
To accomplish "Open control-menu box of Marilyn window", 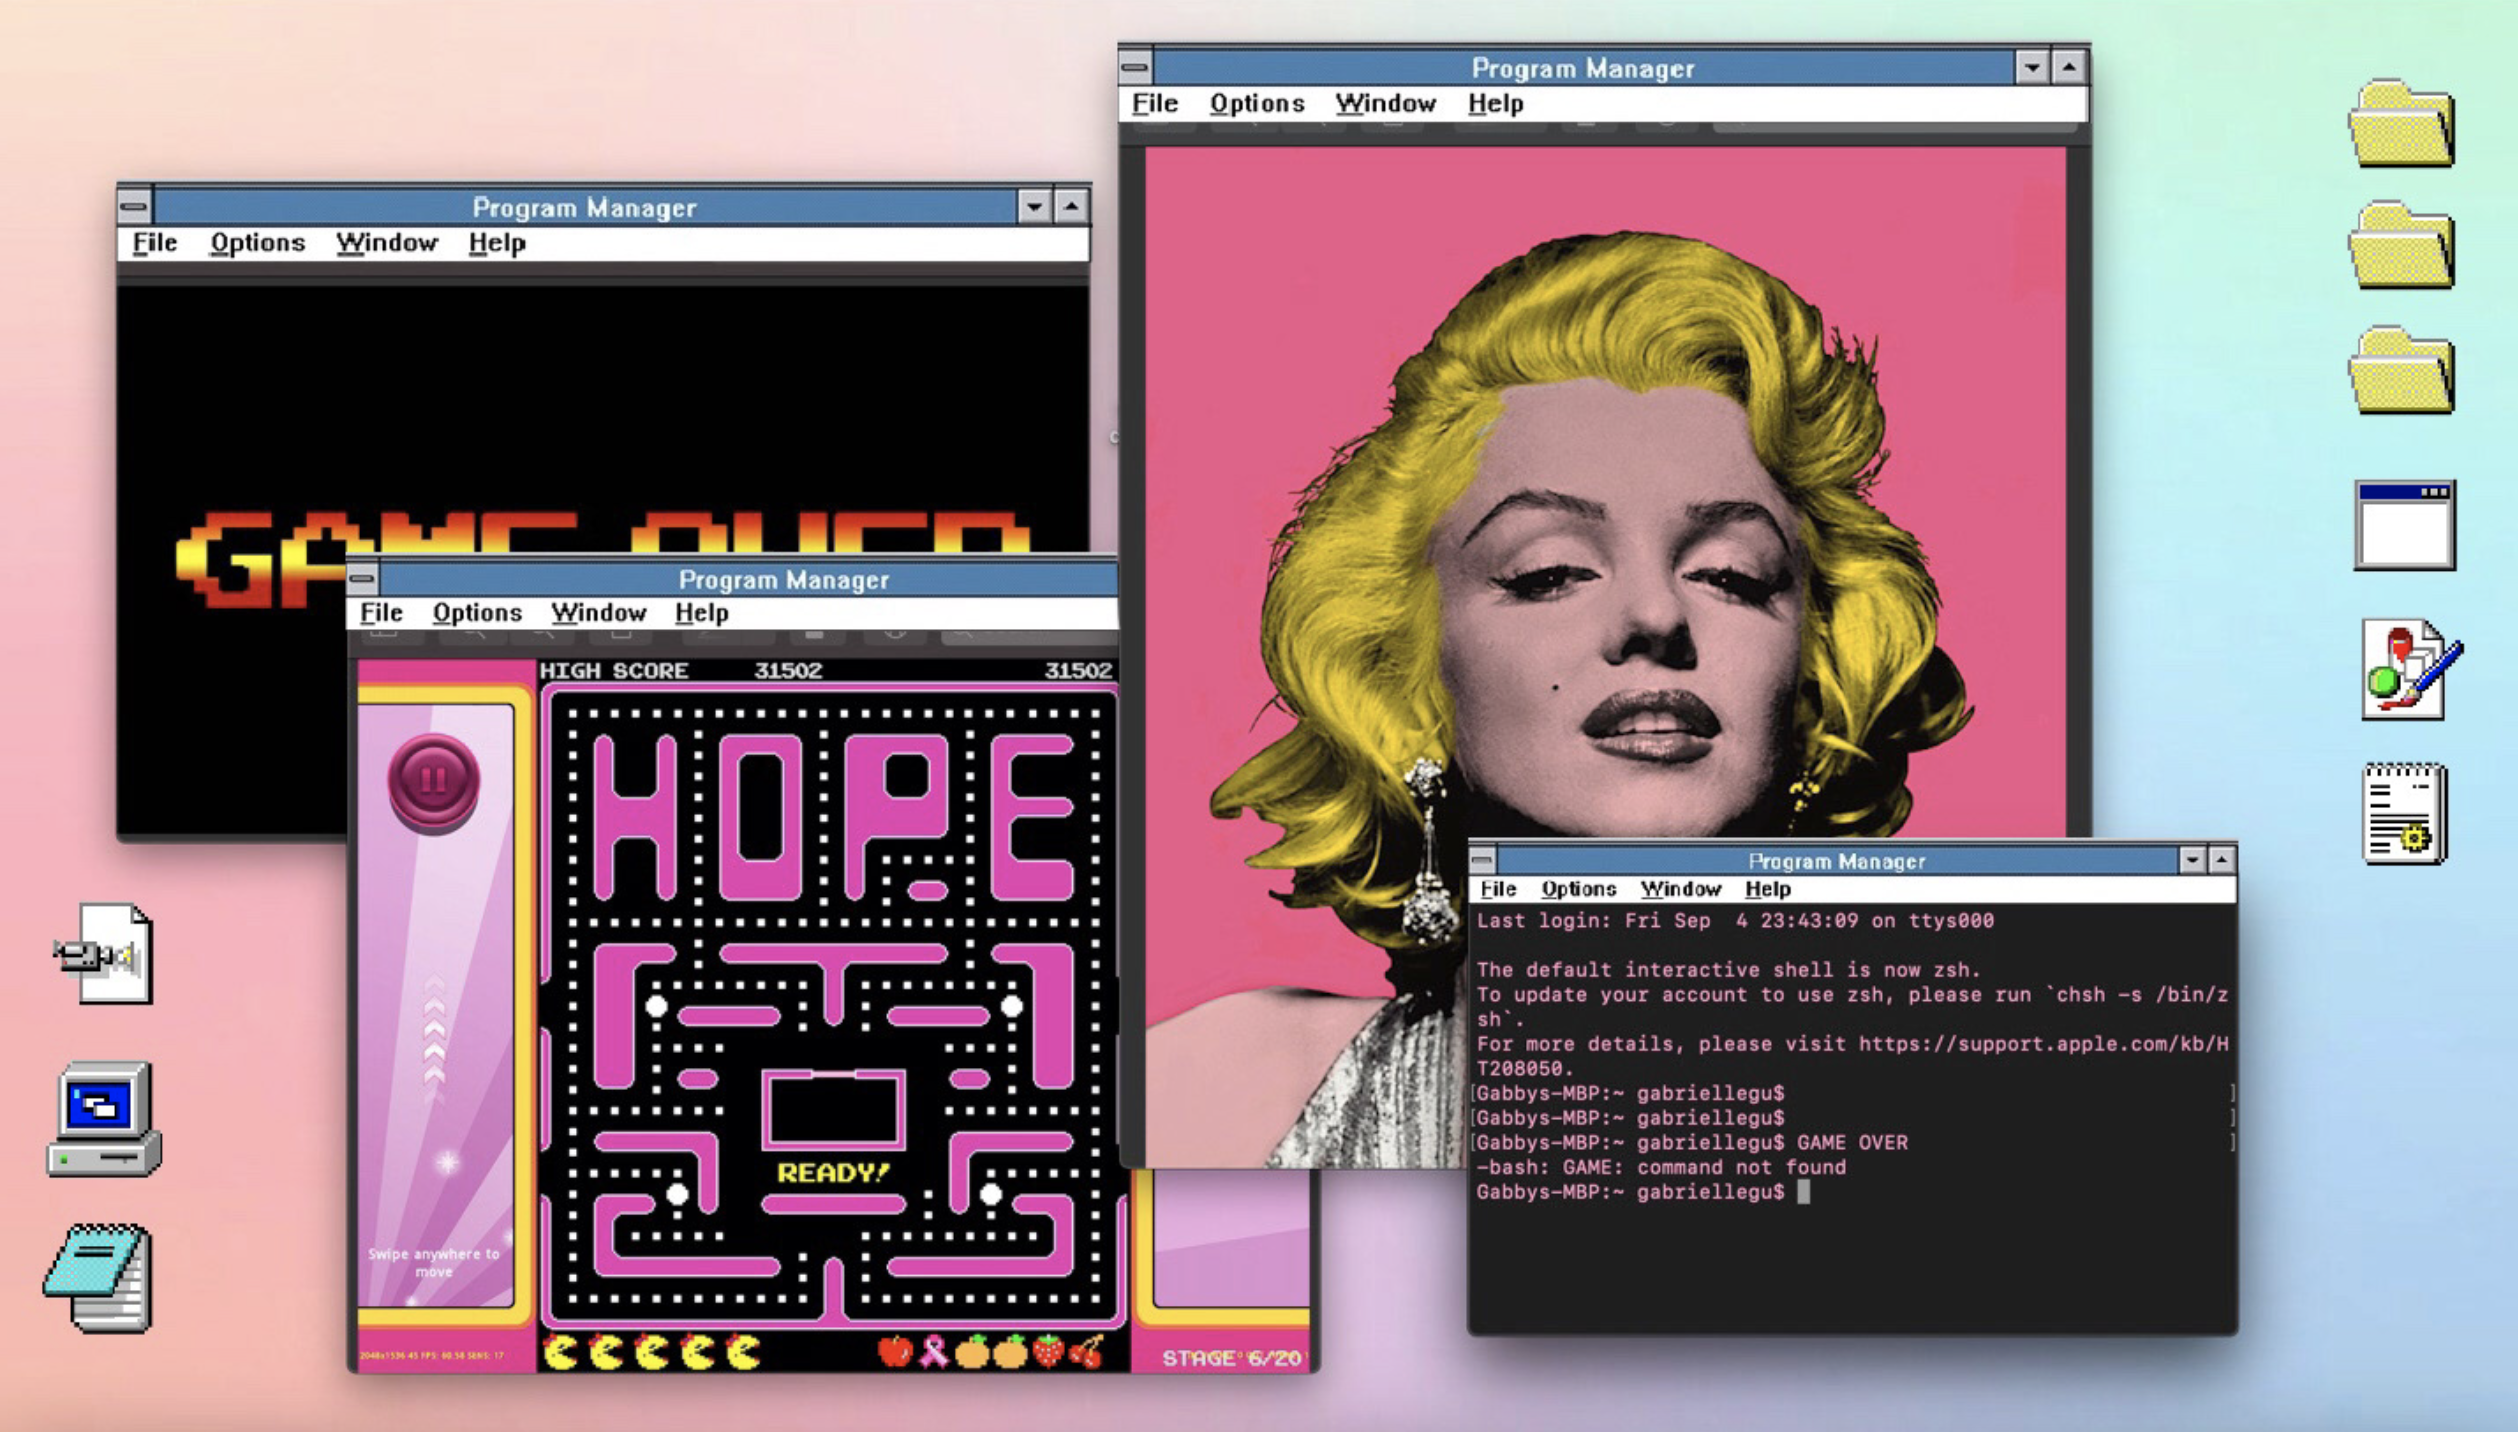I will point(1134,68).
